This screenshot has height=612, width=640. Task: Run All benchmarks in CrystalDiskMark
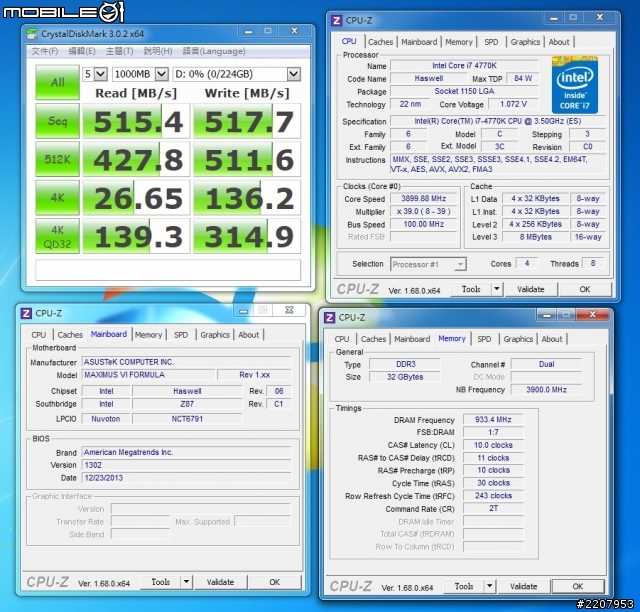(x=57, y=82)
